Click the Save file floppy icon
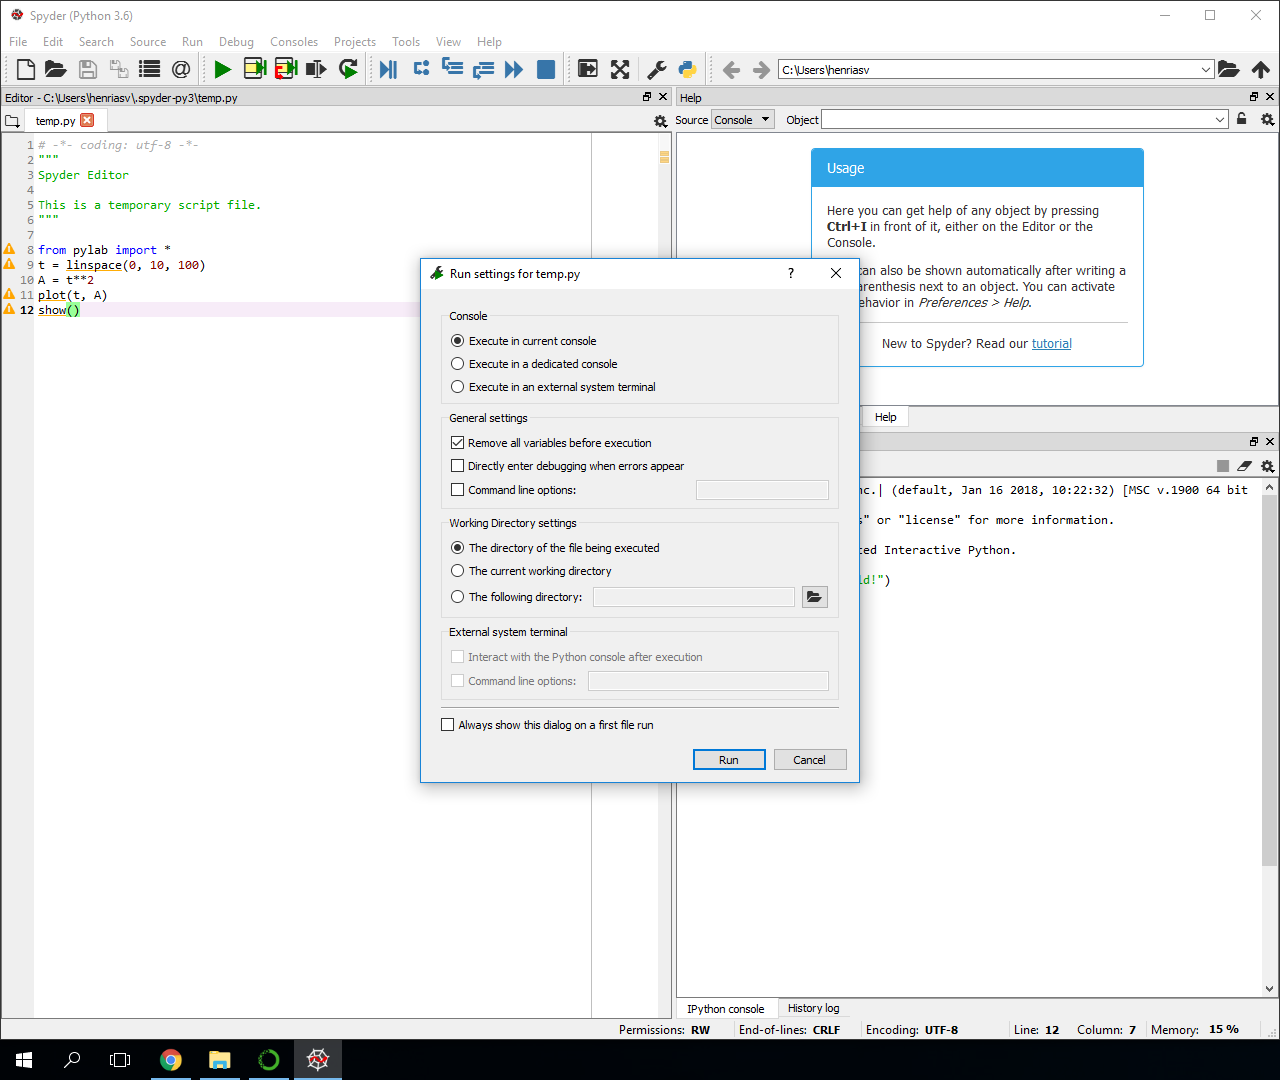 tap(88, 69)
